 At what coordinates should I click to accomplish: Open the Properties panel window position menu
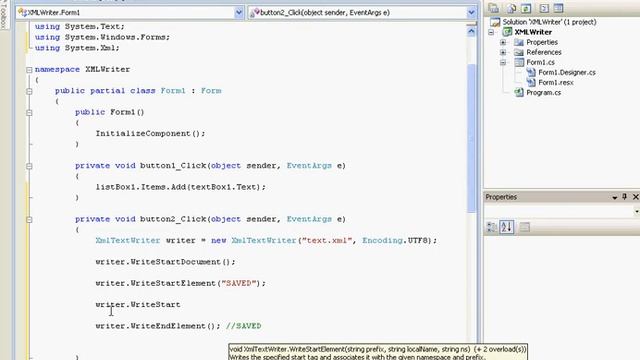[615, 198]
